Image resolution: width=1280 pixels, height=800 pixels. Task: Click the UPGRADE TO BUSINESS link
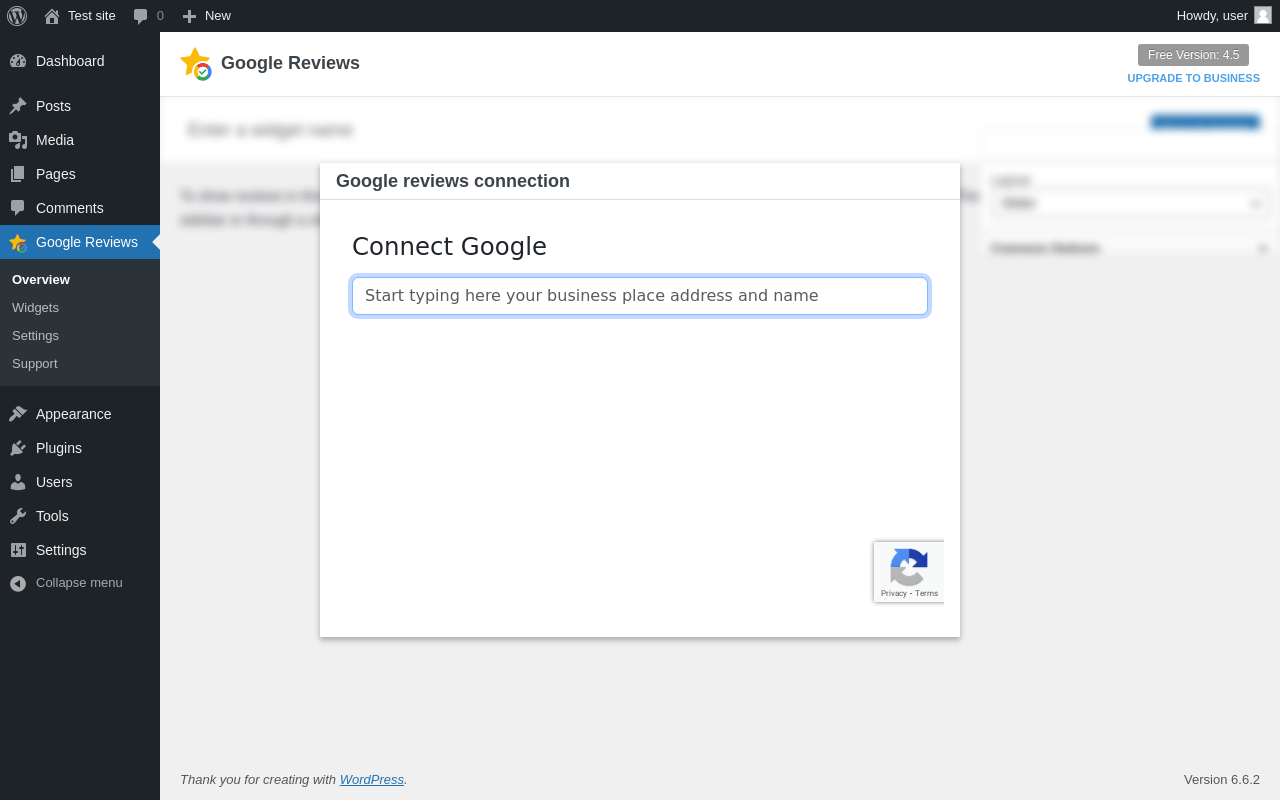1193,78
